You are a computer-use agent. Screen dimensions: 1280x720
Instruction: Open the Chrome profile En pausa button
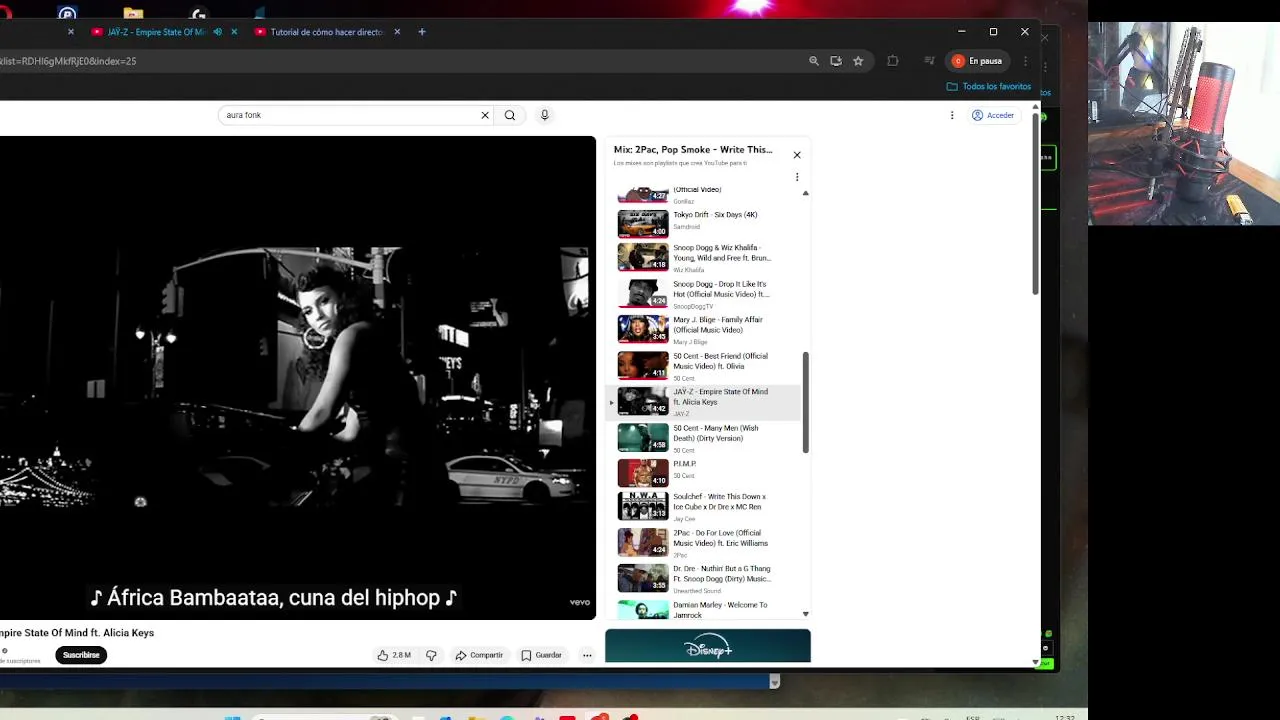coord(978,61)
